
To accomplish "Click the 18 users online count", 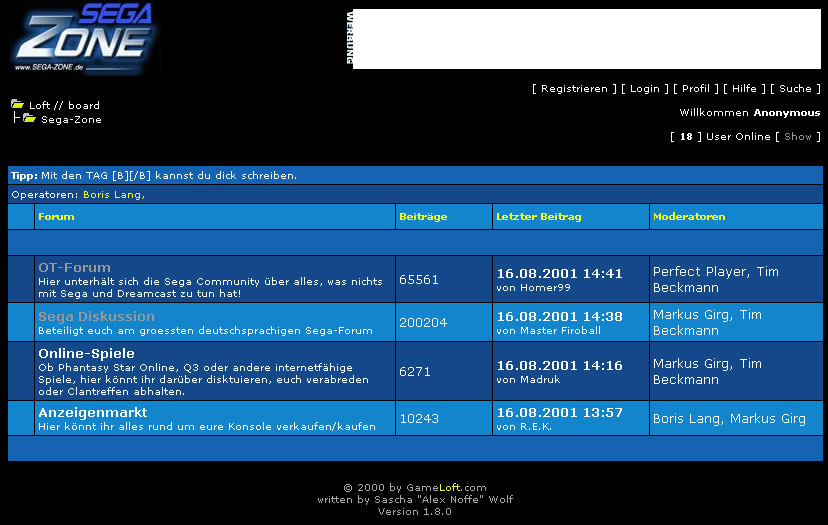I will 686,137.
